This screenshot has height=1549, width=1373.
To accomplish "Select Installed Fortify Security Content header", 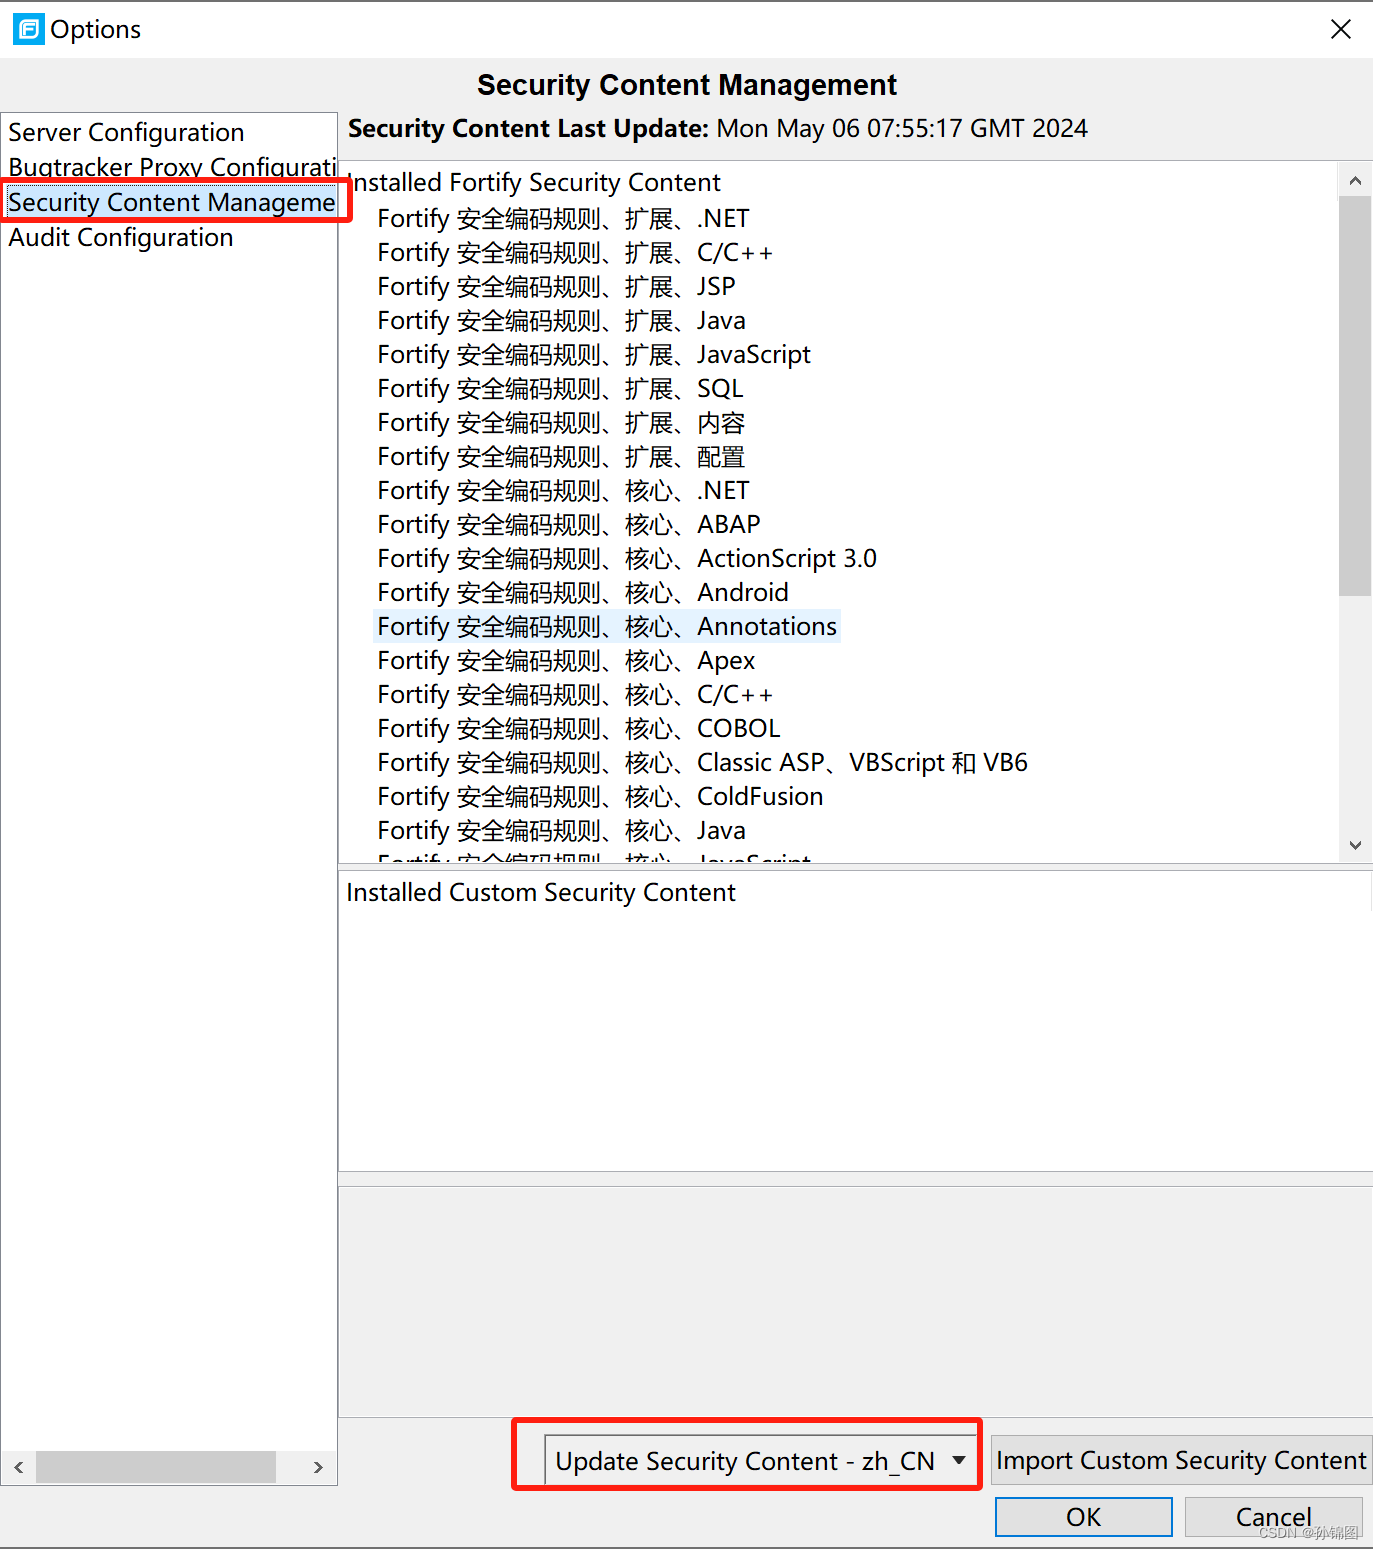I will 534,182.
